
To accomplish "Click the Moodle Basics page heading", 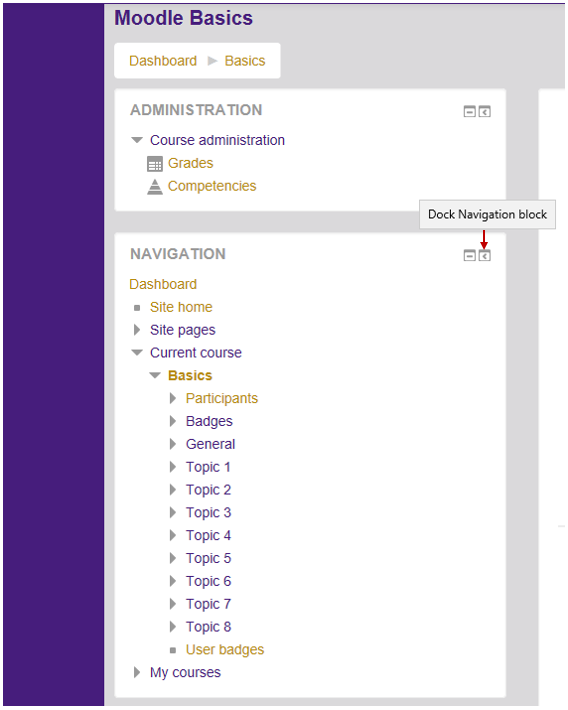I will (183, 19).
